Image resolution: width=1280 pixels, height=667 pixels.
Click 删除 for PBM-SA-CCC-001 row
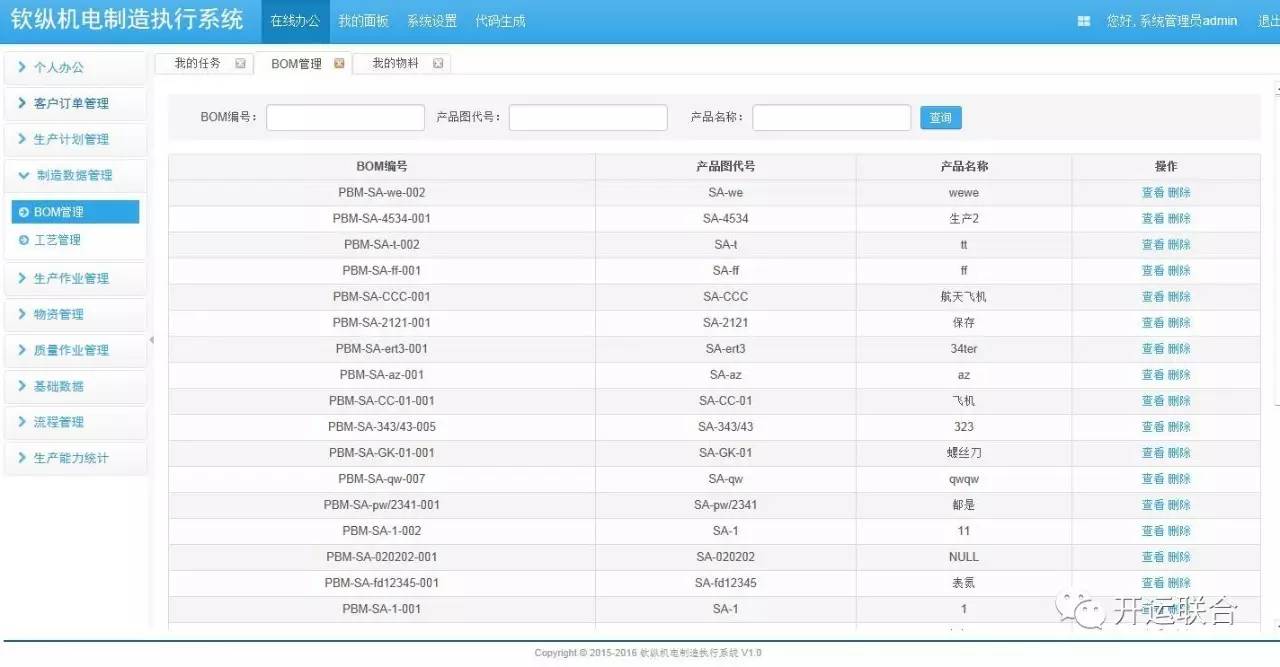tap(1179, 297)
